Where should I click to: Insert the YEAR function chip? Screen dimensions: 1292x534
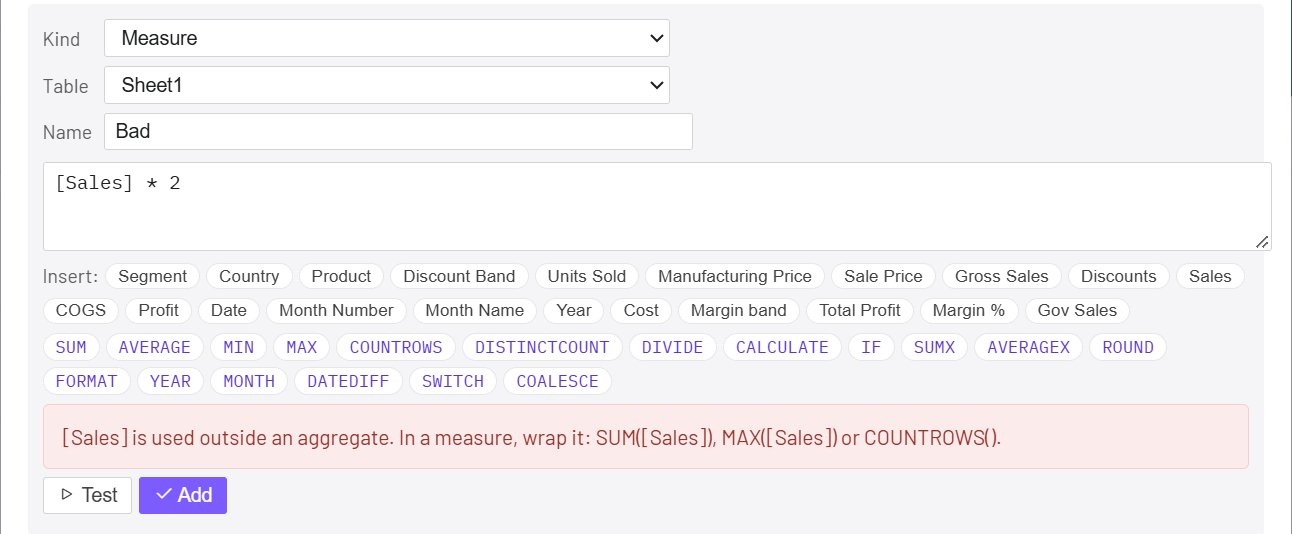coord(170,381)
